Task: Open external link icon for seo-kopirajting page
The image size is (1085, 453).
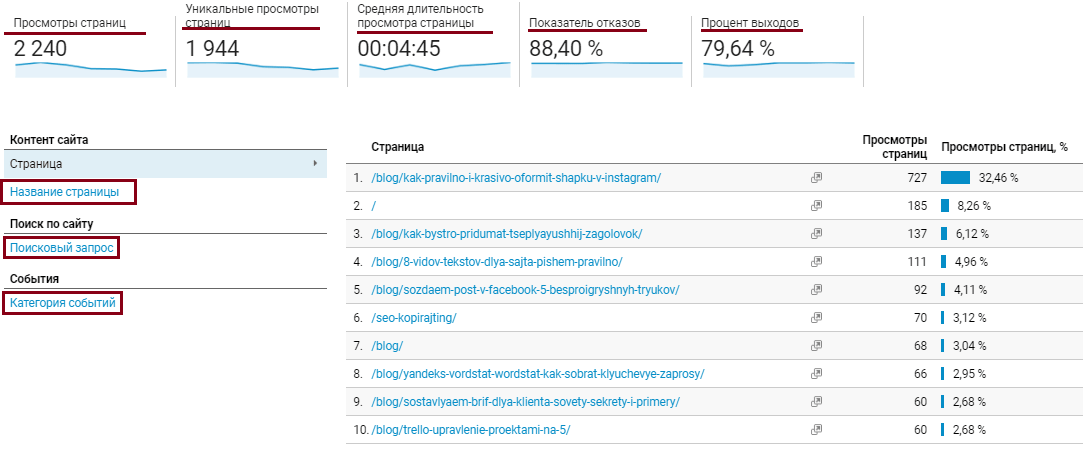Action: (817, 317)
